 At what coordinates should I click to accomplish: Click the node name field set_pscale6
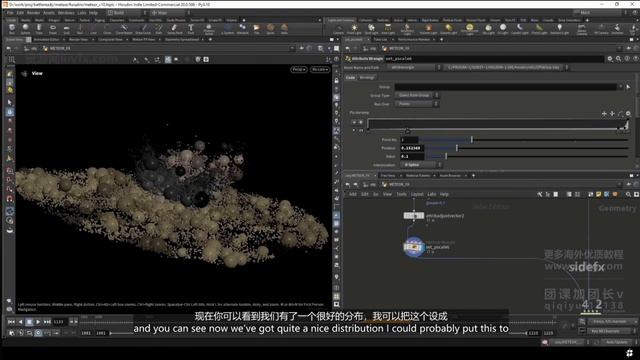tap(493, 59)
